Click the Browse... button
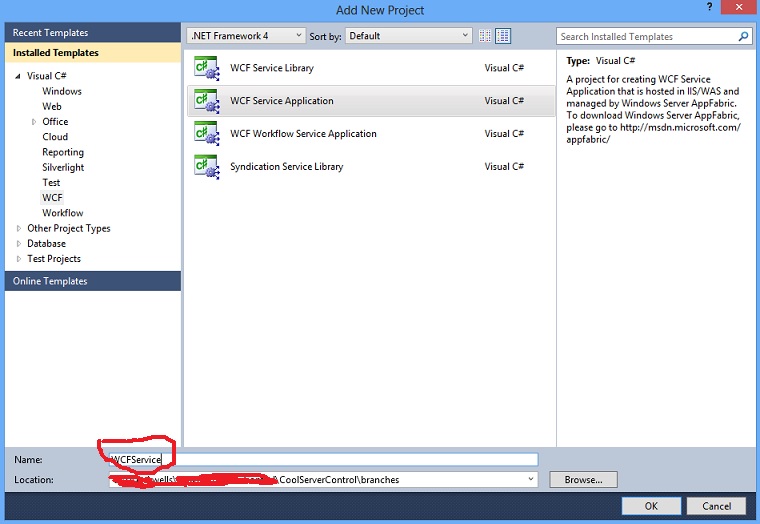 click(x=583, y=479)
